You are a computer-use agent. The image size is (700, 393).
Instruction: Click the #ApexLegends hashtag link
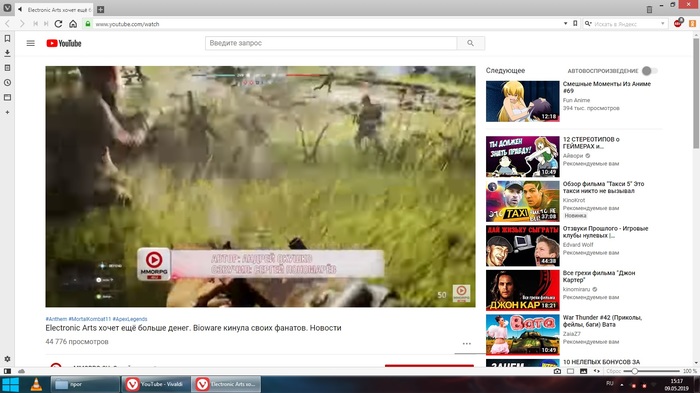(130, 319)
